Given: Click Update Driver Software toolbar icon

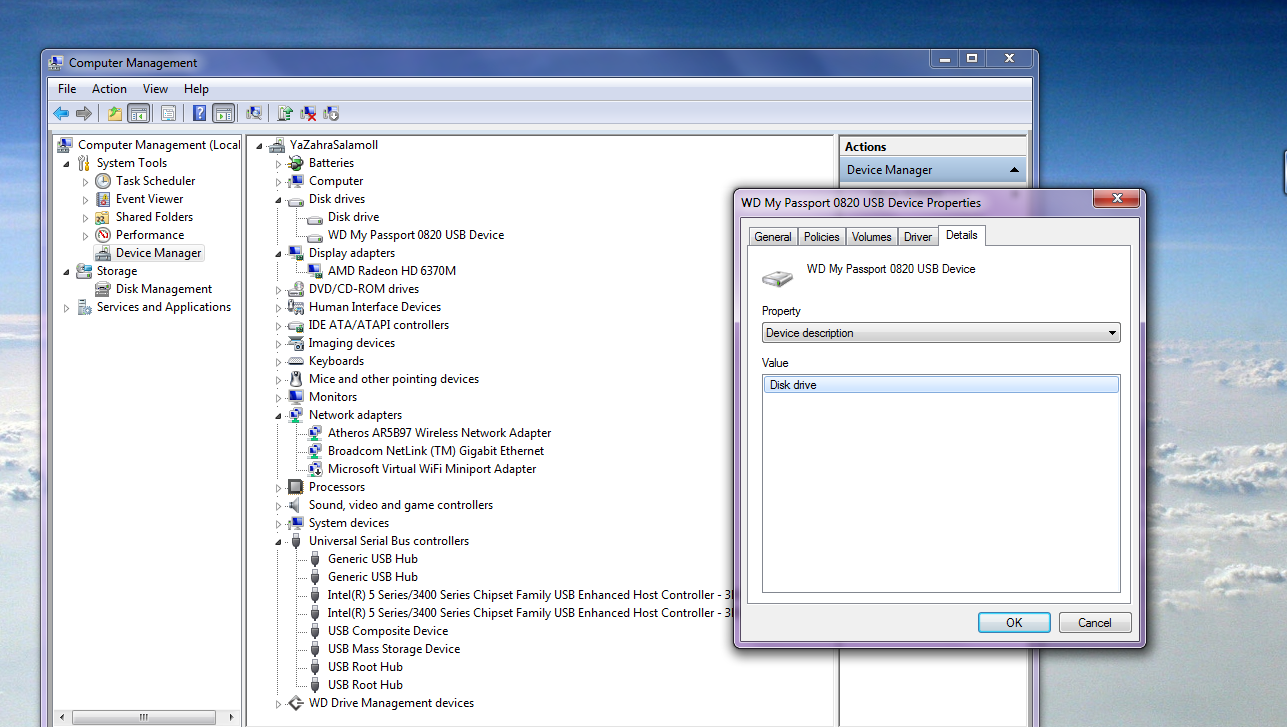Looking at the screenshot, I should pos(286,114).
